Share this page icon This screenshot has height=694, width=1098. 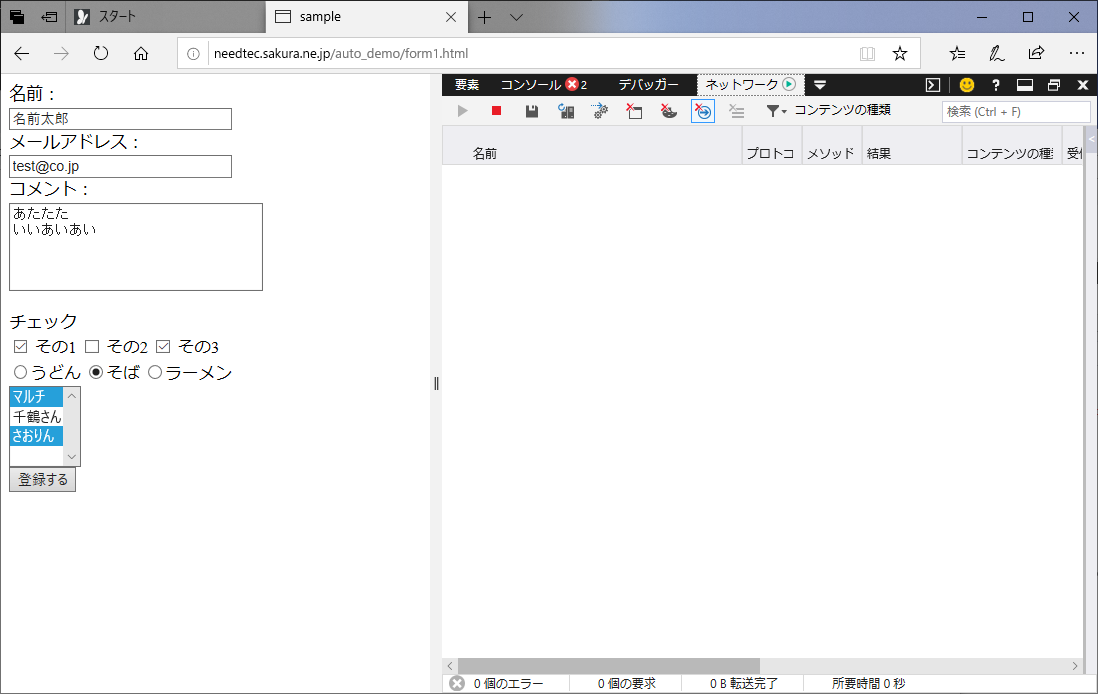pyautogui.click(x=1036, y=53)
